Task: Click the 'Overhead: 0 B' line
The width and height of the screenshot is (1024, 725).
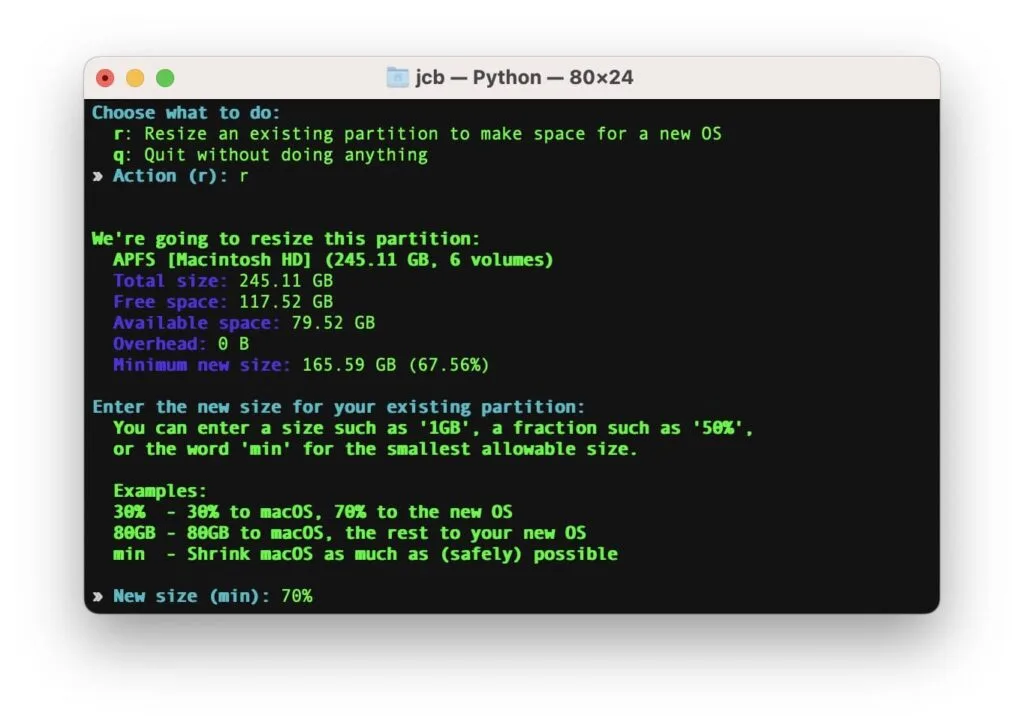Action: (180, 343)
